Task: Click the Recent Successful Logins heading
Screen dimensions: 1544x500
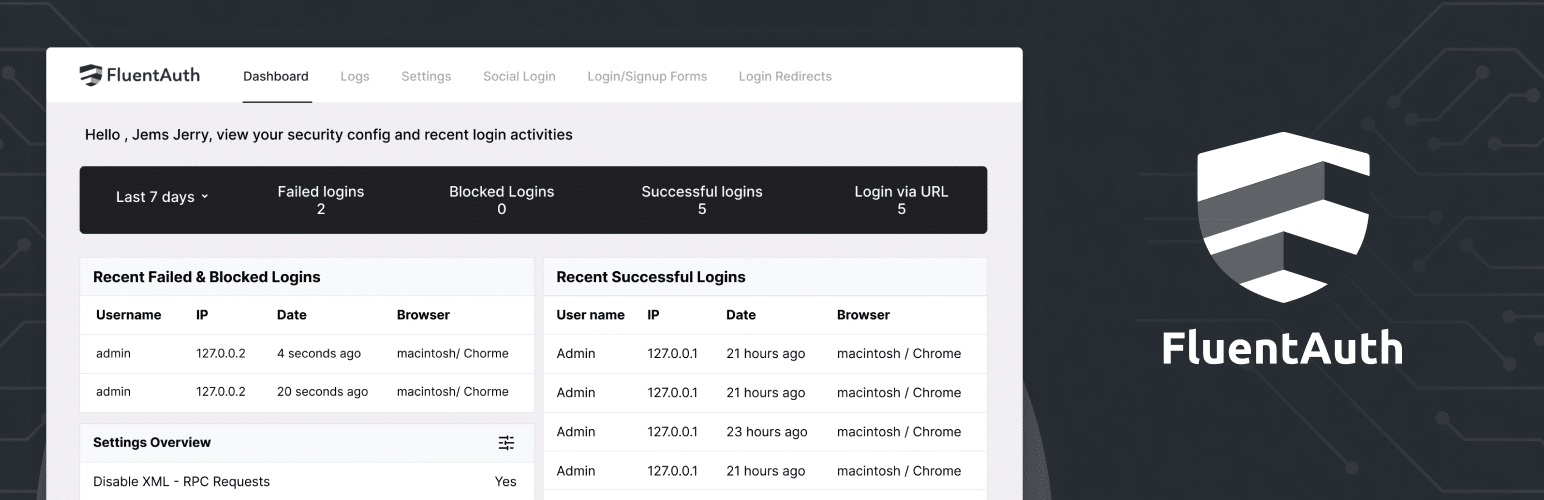Action: pos(651,277)
